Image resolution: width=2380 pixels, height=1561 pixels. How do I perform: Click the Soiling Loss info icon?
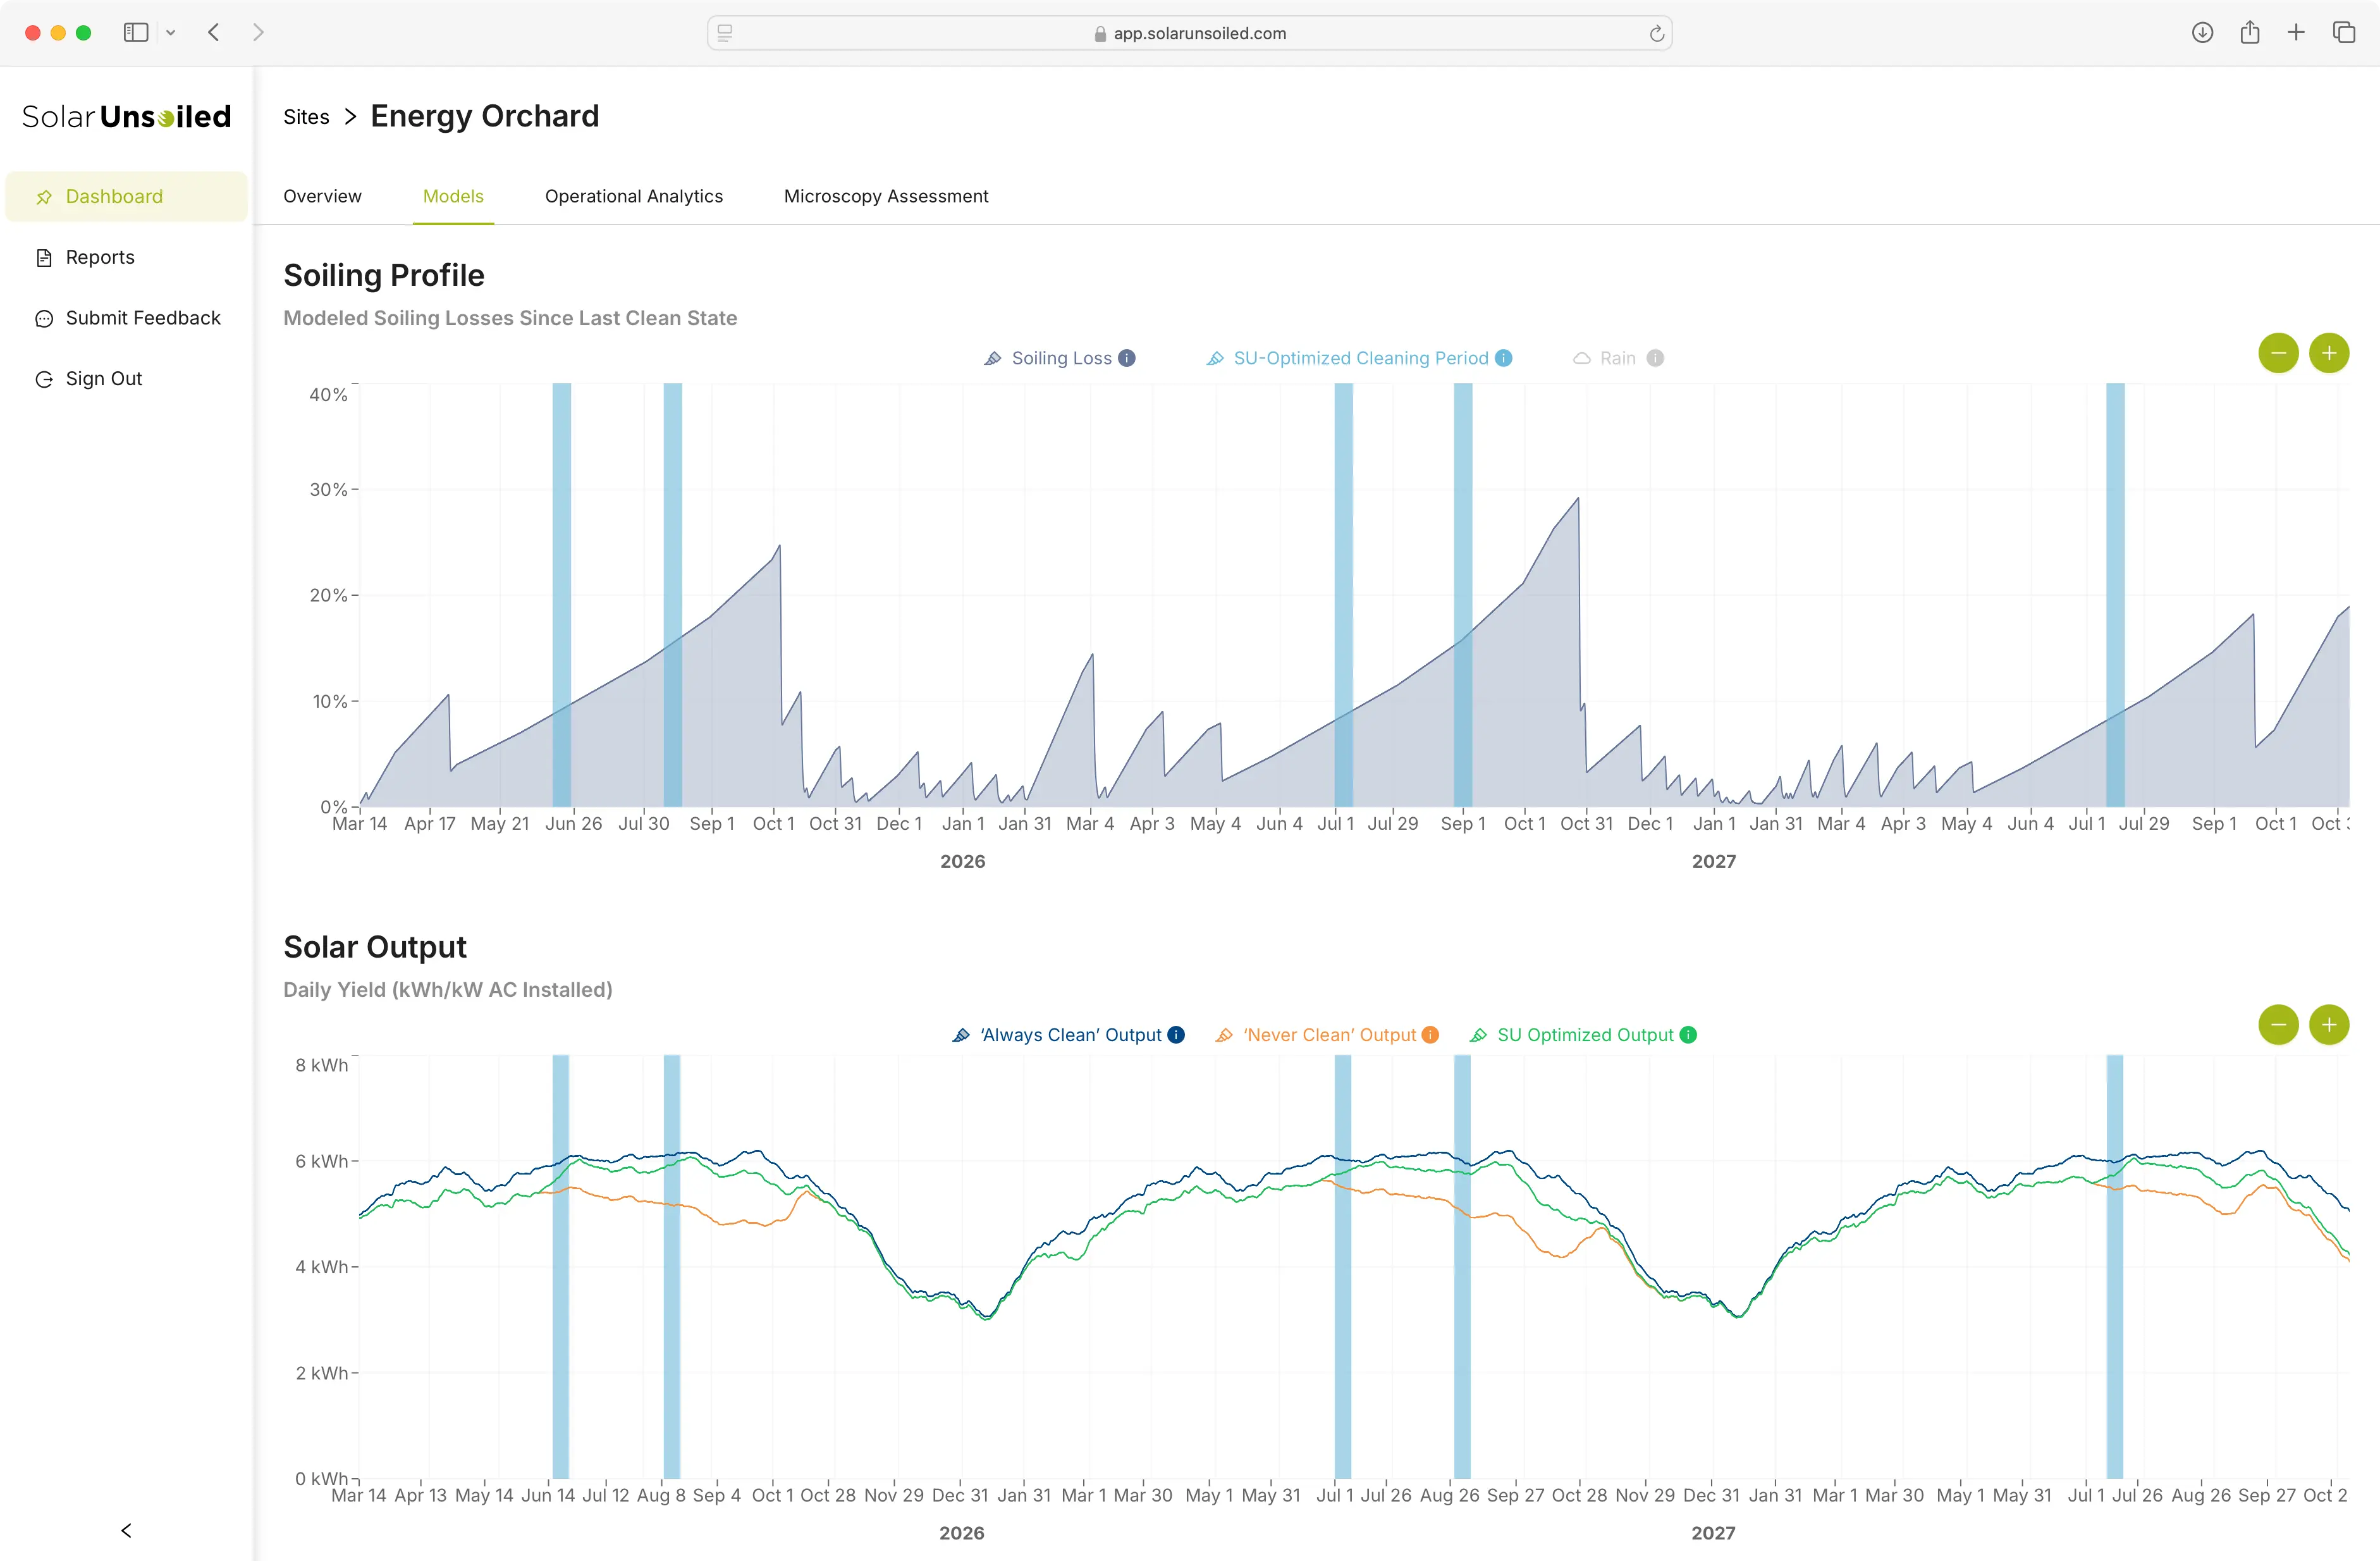(x=1127, y=358)
